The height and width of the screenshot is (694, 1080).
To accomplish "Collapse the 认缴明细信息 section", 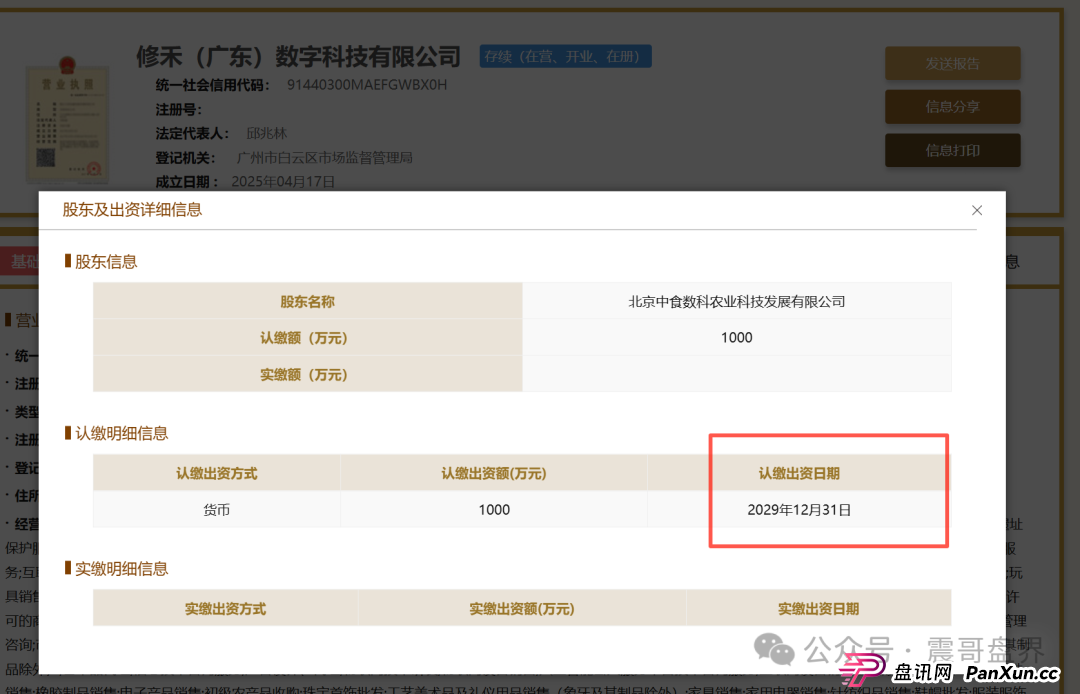I will [121, 434].
